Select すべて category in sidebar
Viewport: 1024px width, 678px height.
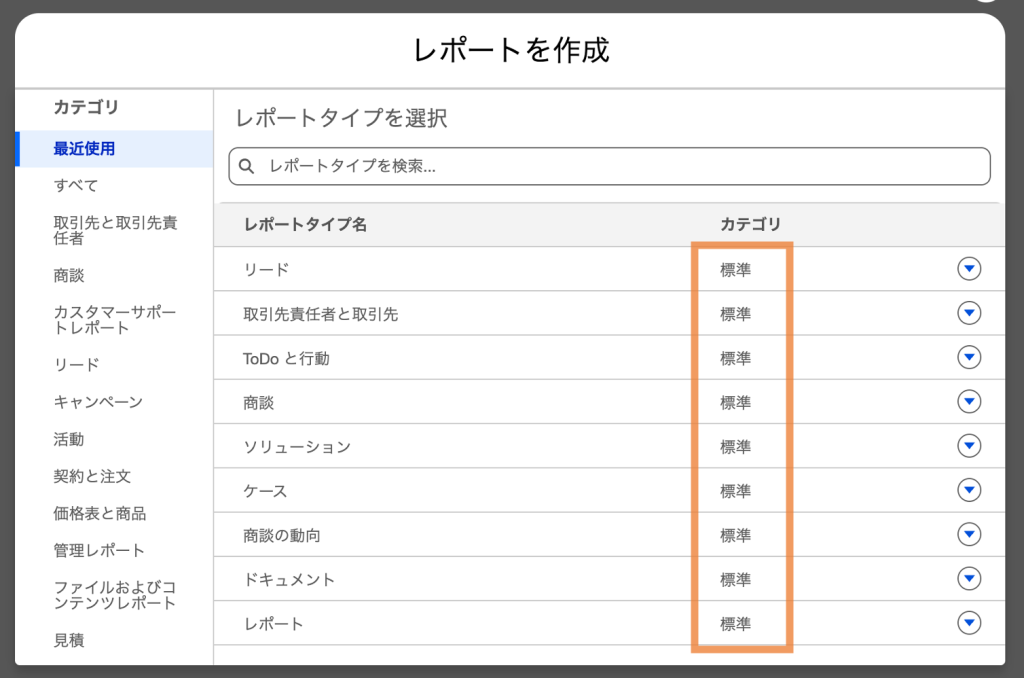coord(76,186)
